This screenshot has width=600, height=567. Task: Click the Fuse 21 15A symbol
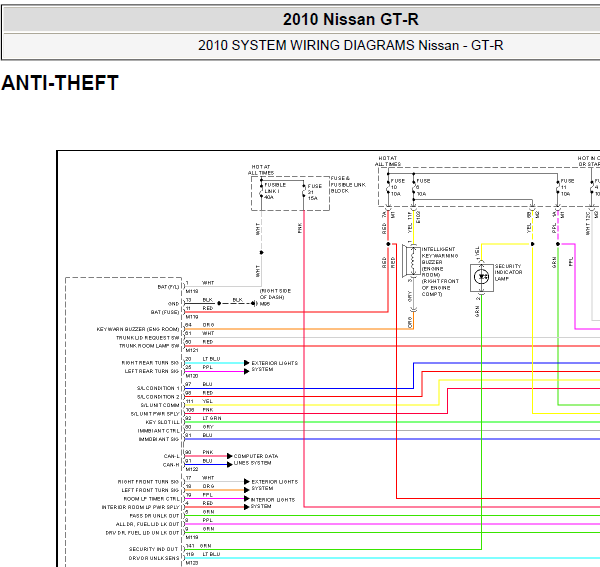tap(304, 191)
